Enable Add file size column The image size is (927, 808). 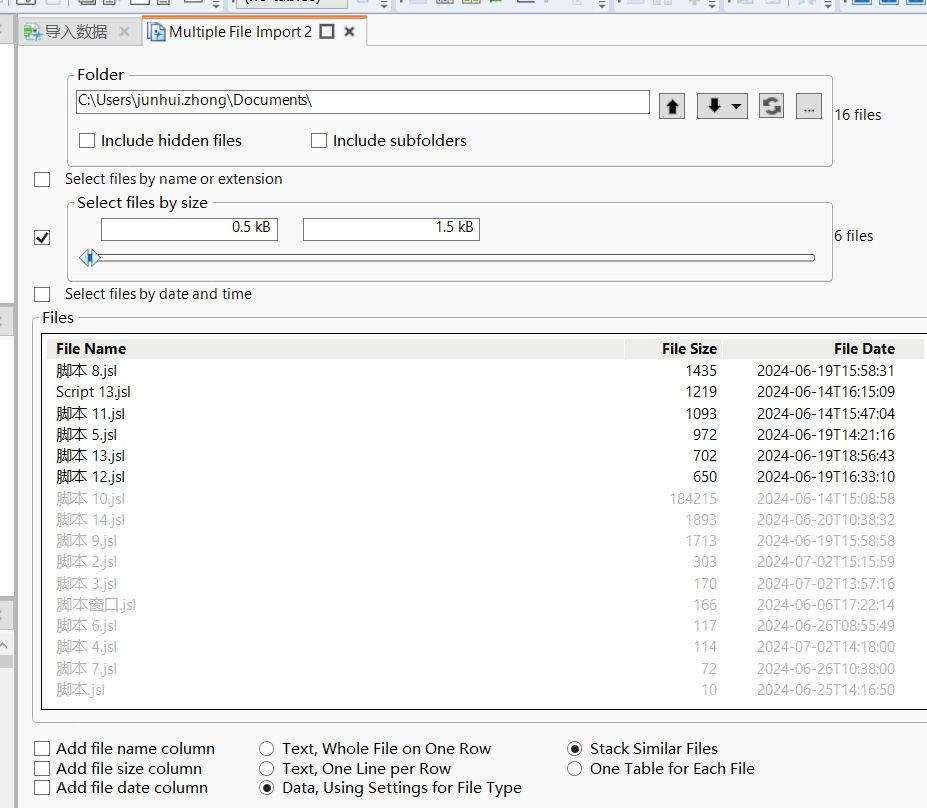coord(42,768)
